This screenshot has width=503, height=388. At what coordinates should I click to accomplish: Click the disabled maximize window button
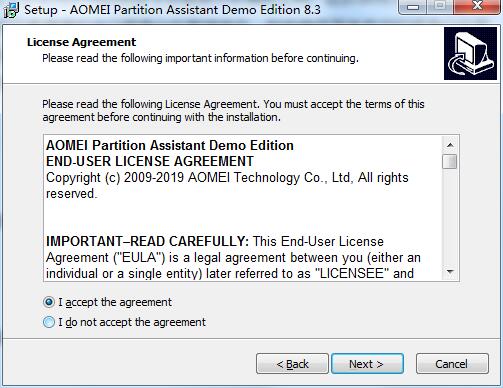[440, 7]
